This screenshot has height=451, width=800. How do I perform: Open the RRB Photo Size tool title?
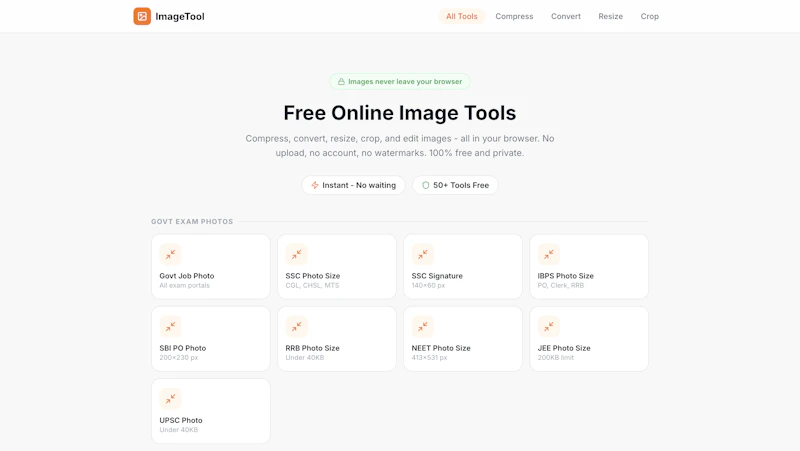(312, 348)
